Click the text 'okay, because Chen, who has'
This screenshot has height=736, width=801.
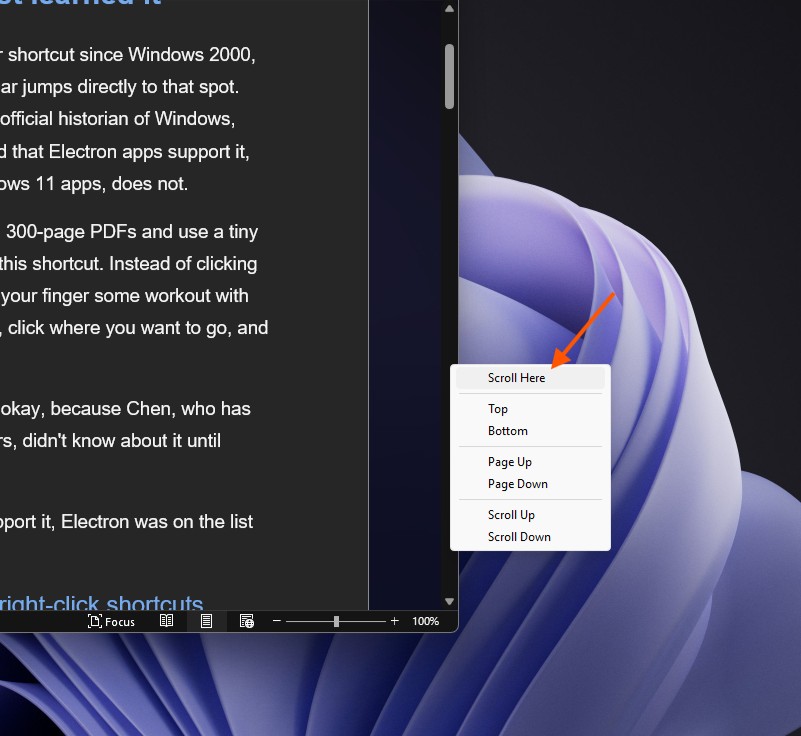[x=125, y=409]
